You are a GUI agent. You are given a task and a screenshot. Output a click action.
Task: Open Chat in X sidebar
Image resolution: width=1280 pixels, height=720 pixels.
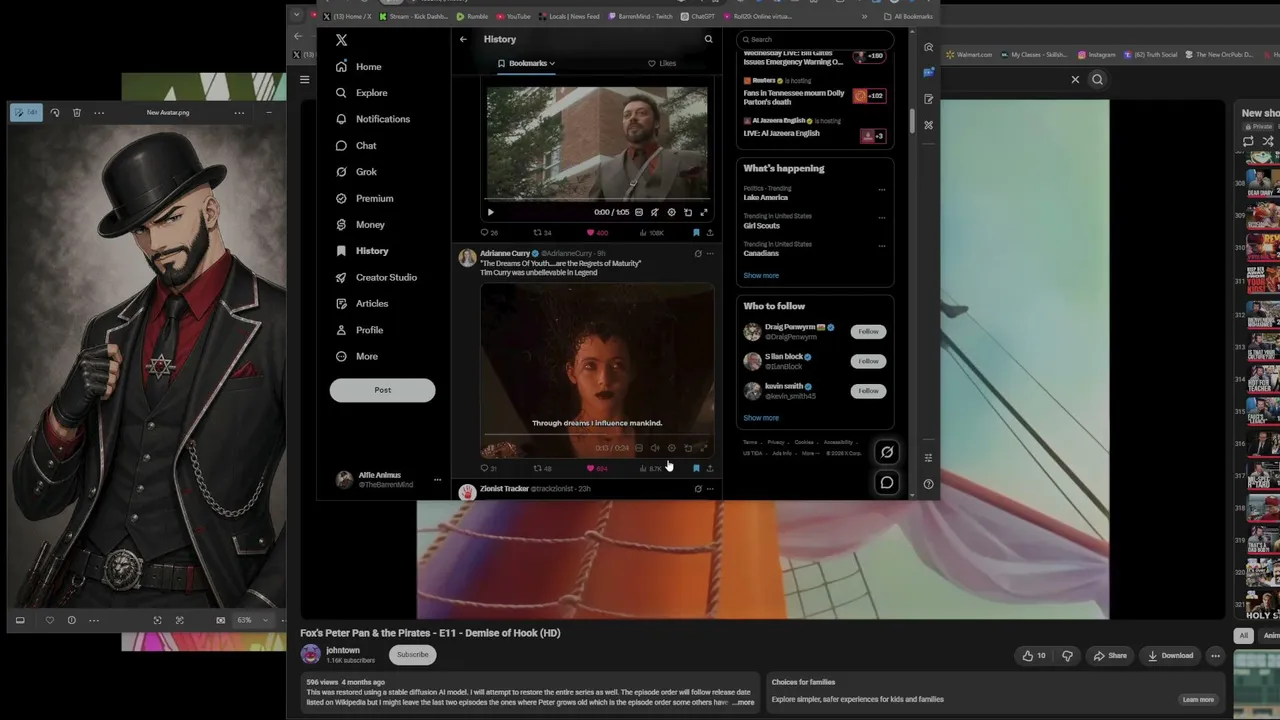(356, 146)
